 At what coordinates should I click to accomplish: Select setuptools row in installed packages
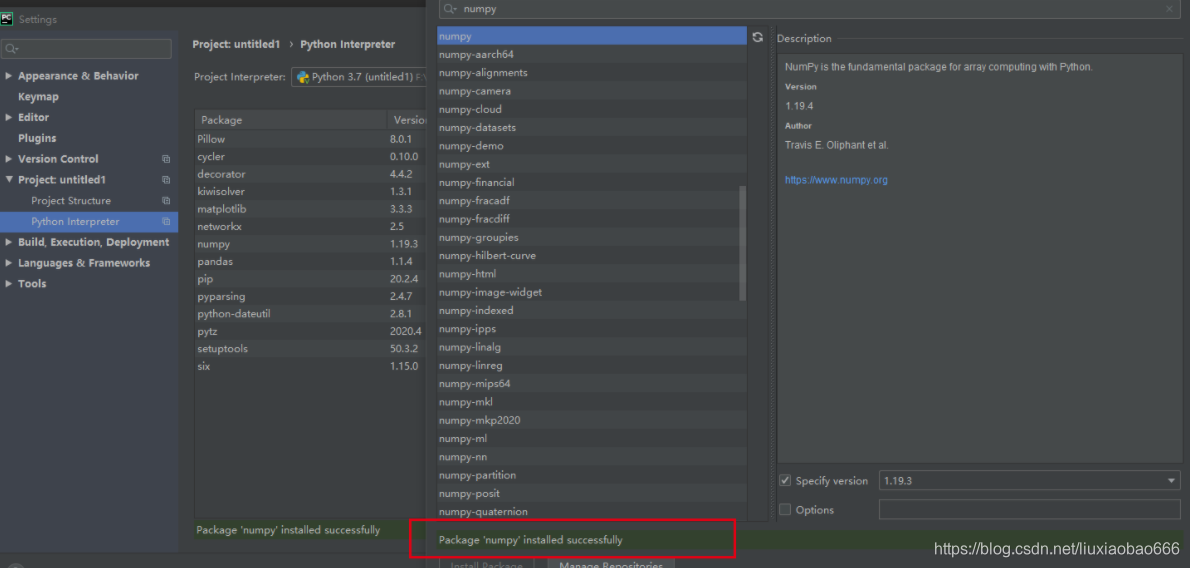pos(310,349)
